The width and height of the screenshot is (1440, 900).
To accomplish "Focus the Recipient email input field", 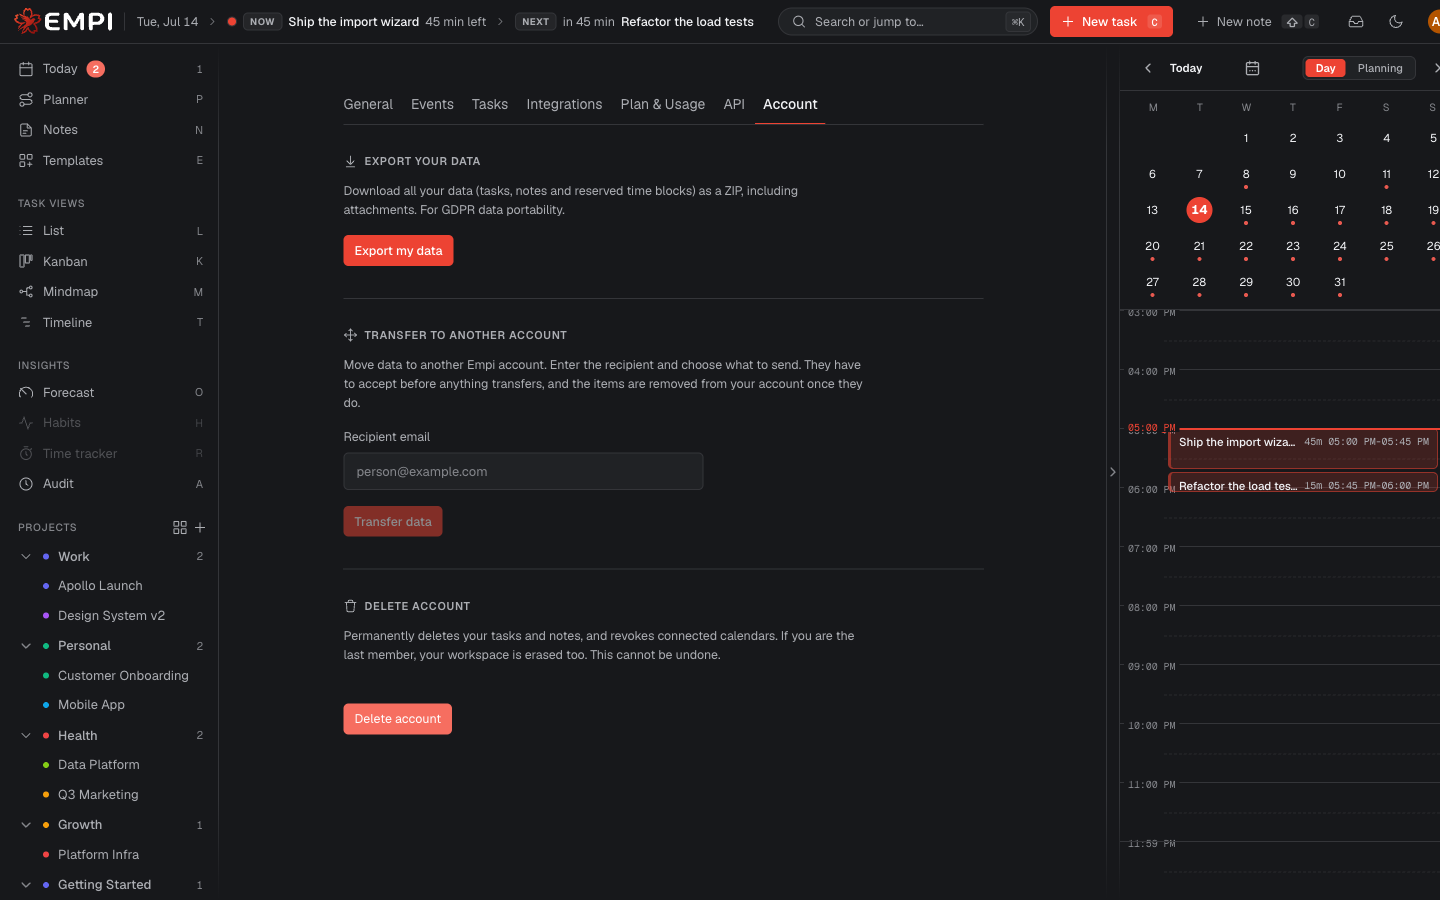I will 523,471.
